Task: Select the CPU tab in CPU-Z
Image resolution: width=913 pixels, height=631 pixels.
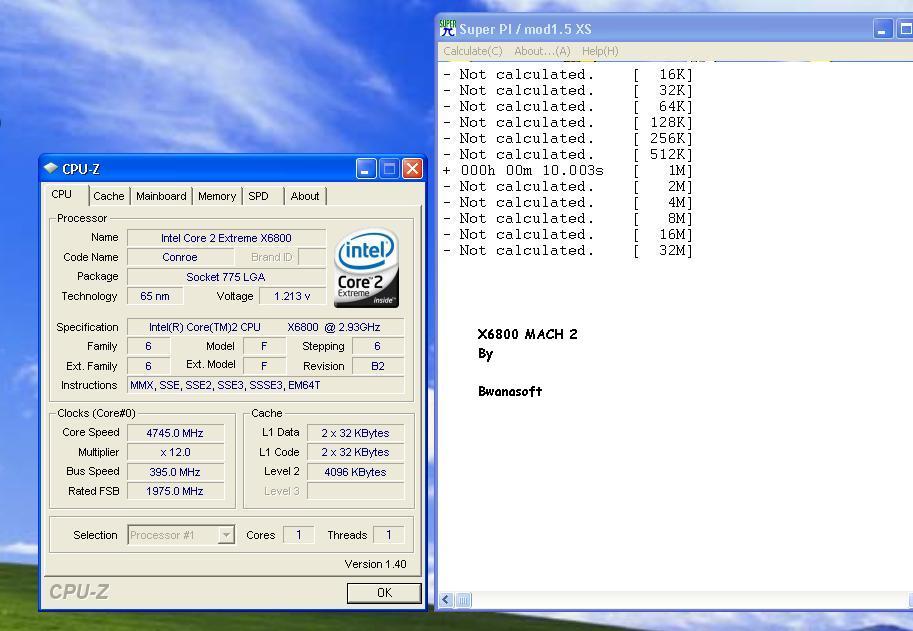Action: click(62, 194)
